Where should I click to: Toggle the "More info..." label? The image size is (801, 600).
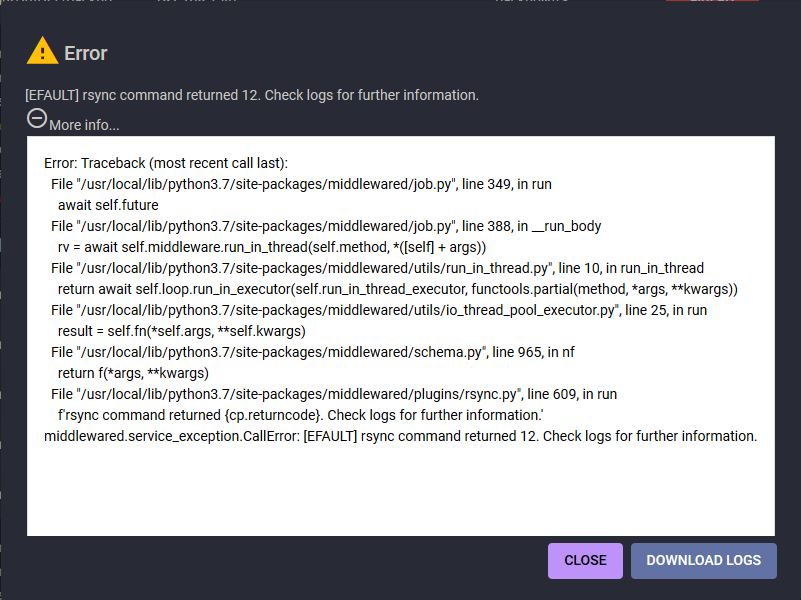(84, 125)
